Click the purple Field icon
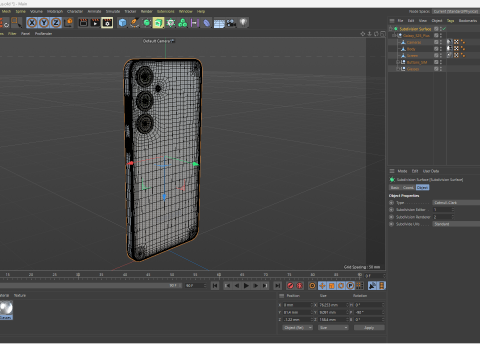Image resolution: width=480 pixels, height=360 pixels. tap(195, 23)
